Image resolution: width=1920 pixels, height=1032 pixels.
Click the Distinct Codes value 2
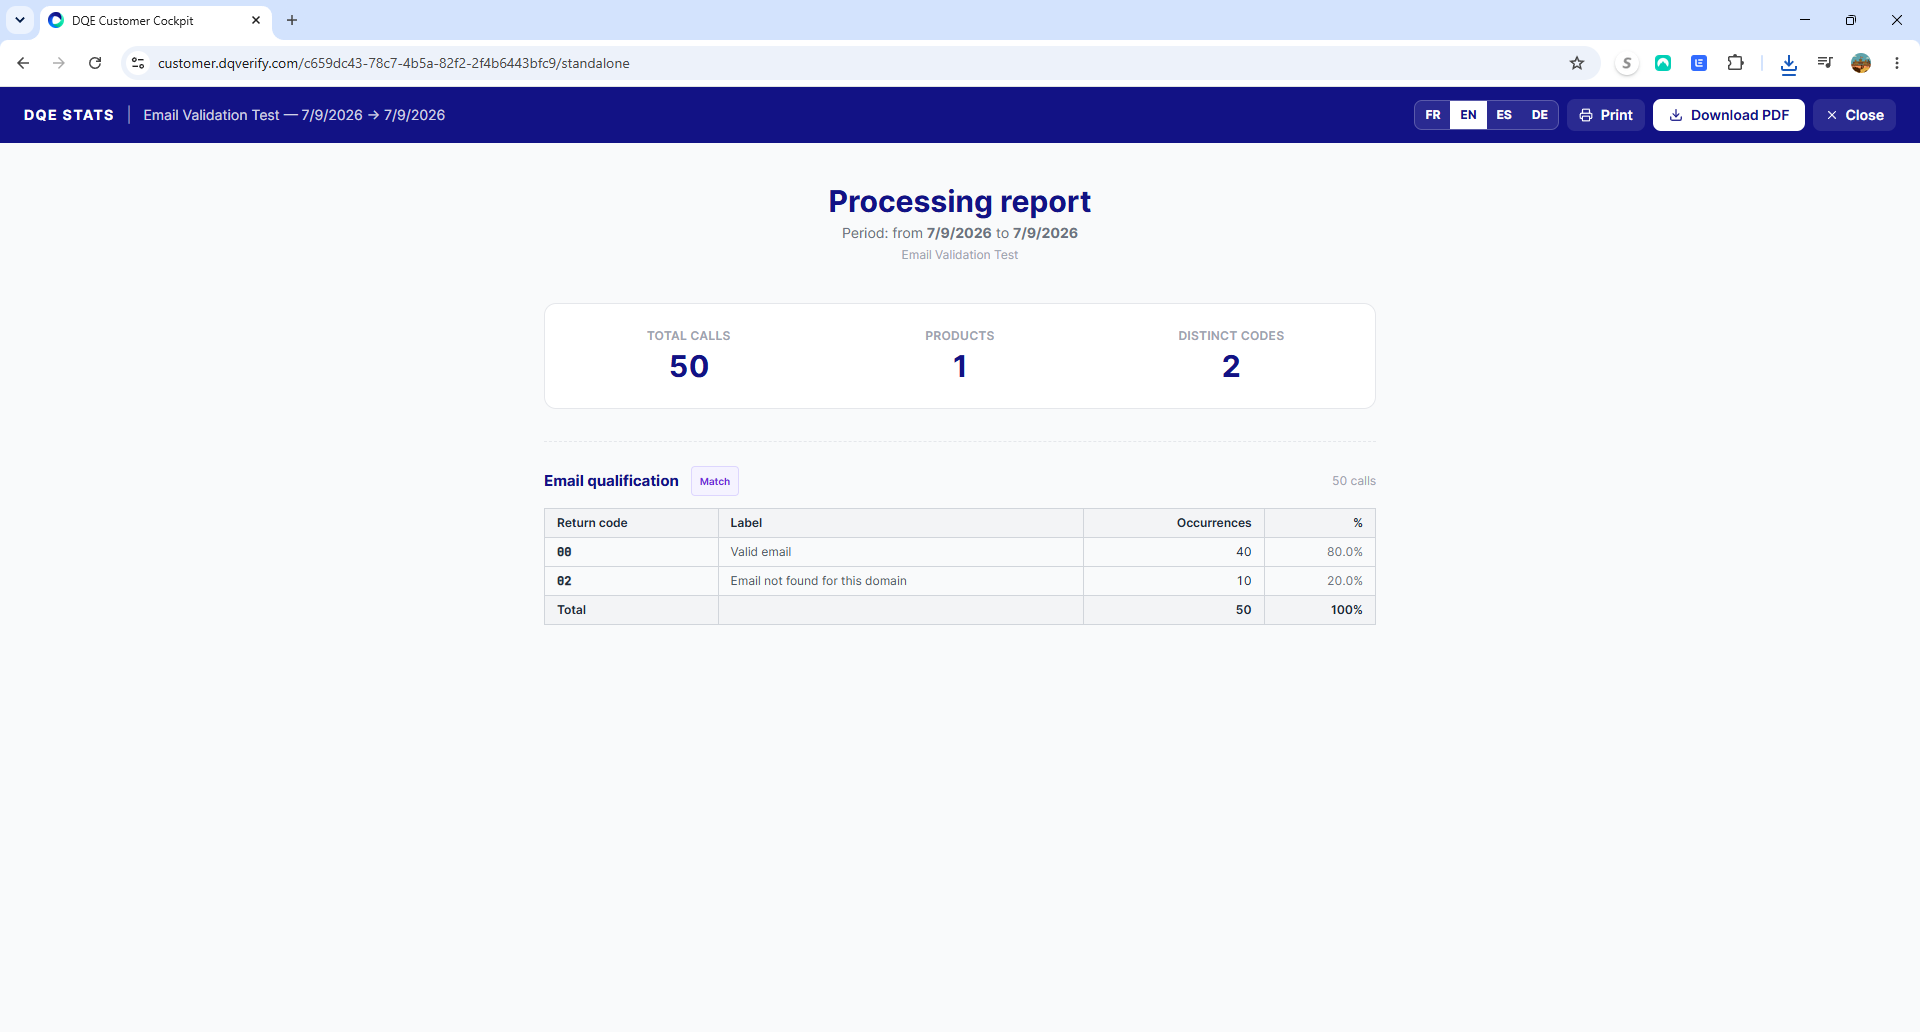[x=1231, y=366]
